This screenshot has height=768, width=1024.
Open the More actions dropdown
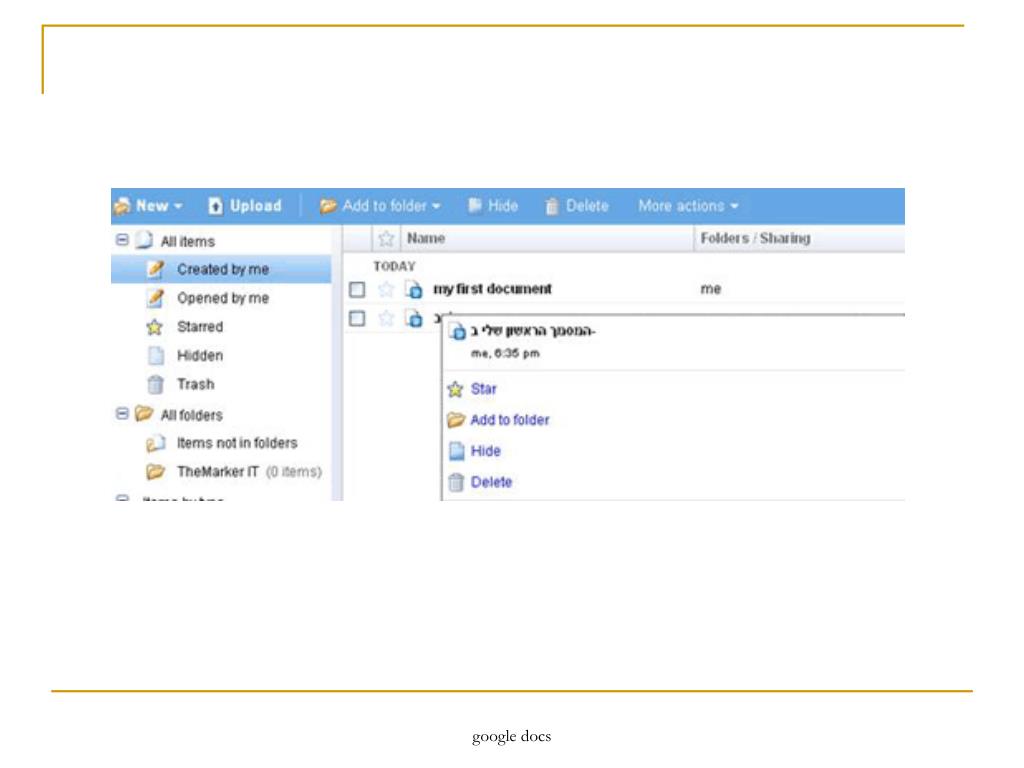[x=688, y=206]
